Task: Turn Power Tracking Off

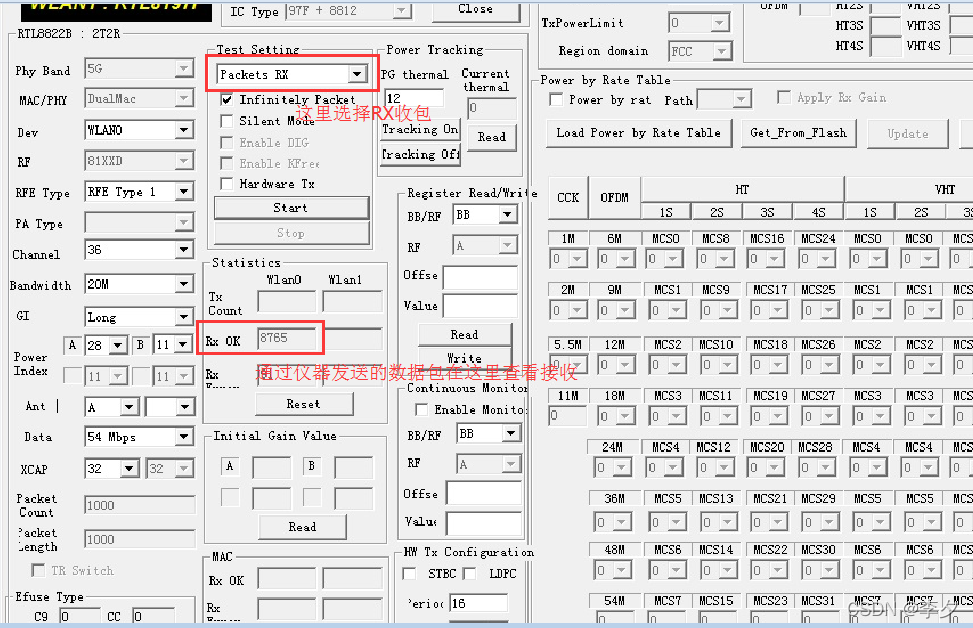Action: click(x=420, y=155)
